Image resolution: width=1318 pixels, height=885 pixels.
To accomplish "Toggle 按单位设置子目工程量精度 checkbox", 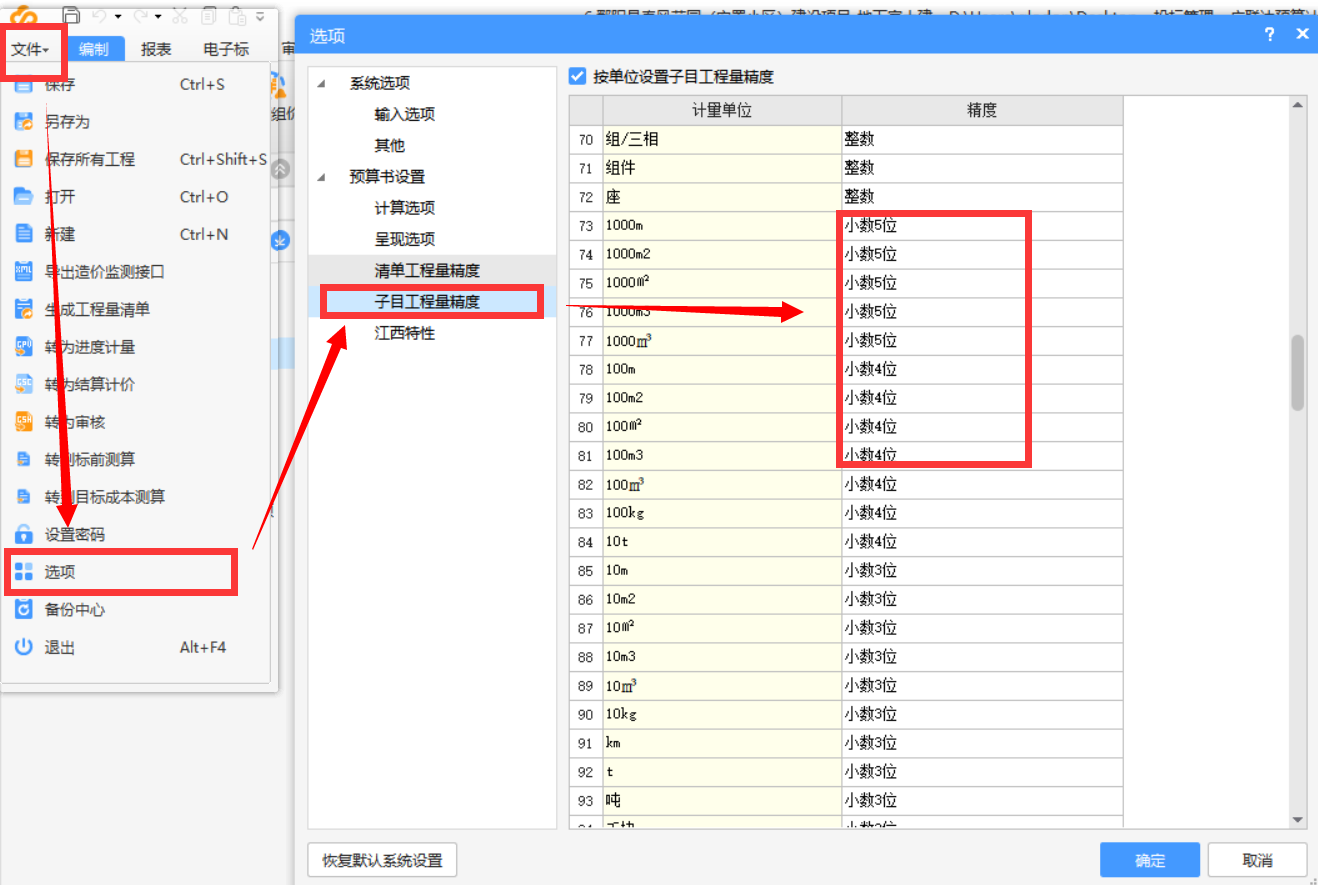I will point(577,76).
